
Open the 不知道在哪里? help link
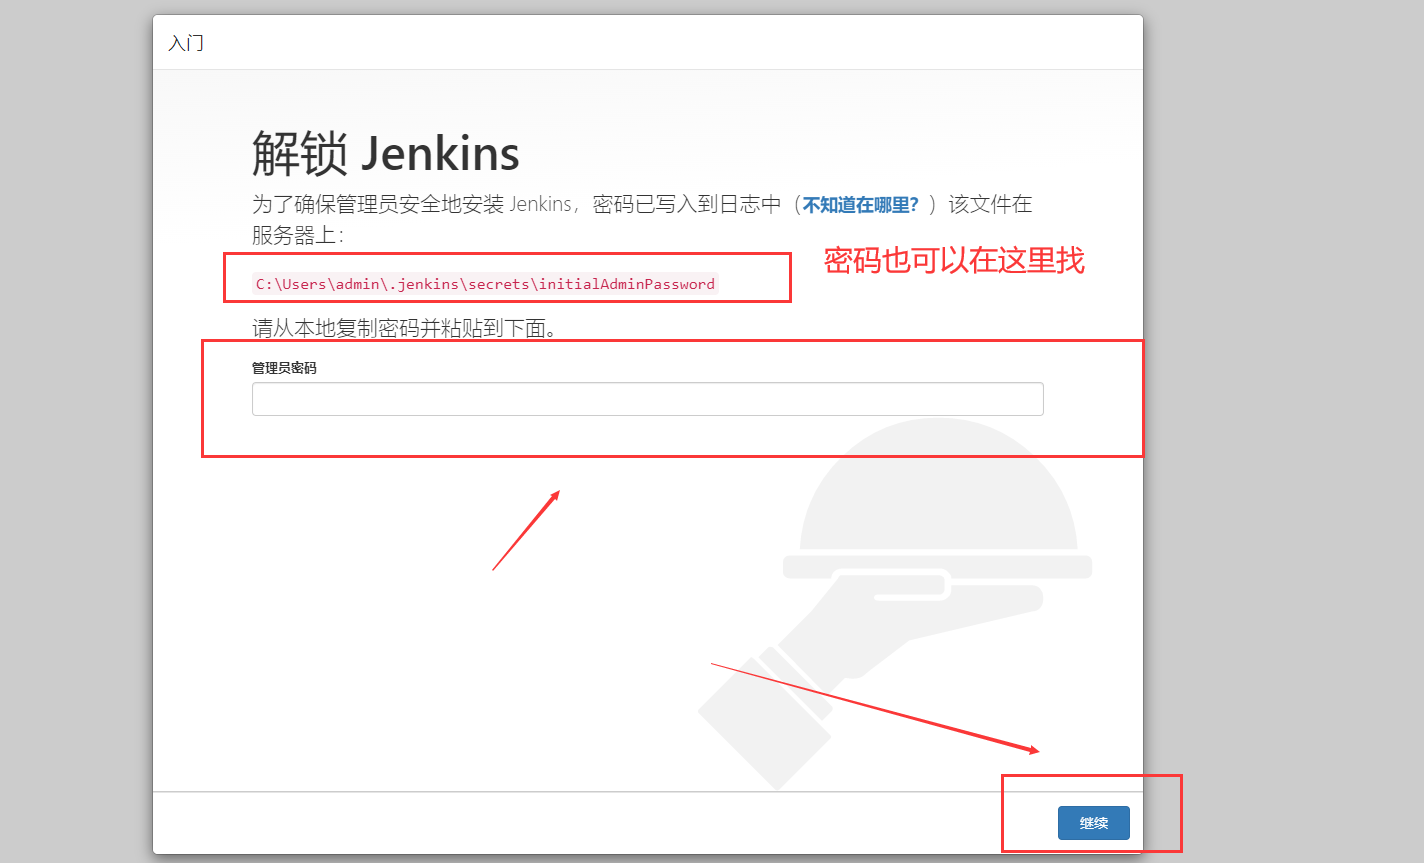pos(860,205)
